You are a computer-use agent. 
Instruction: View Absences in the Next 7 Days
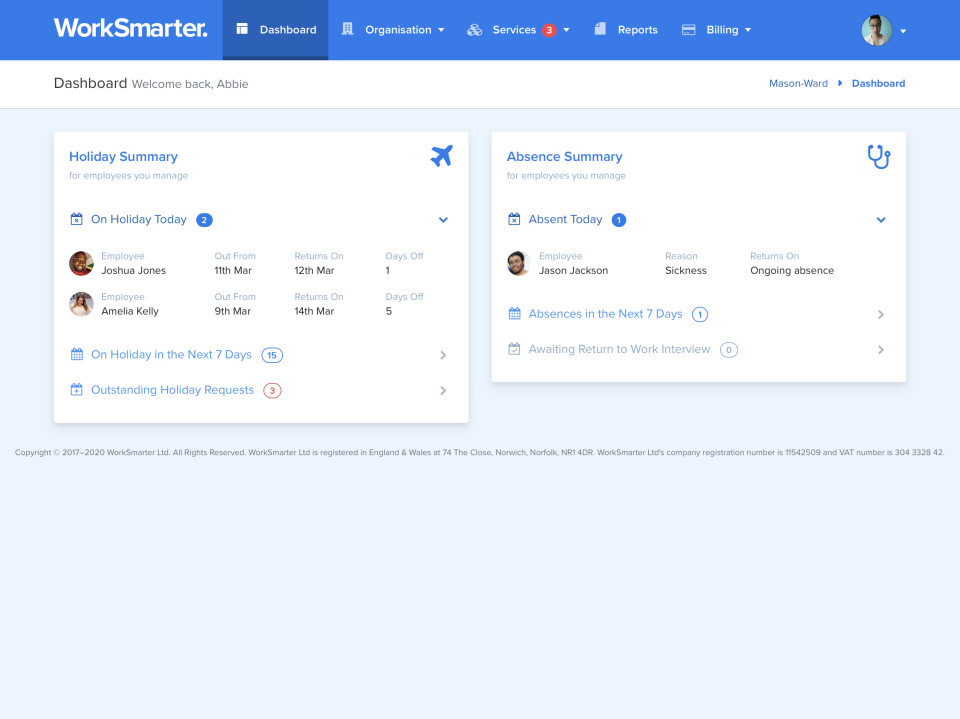(605, 314)
